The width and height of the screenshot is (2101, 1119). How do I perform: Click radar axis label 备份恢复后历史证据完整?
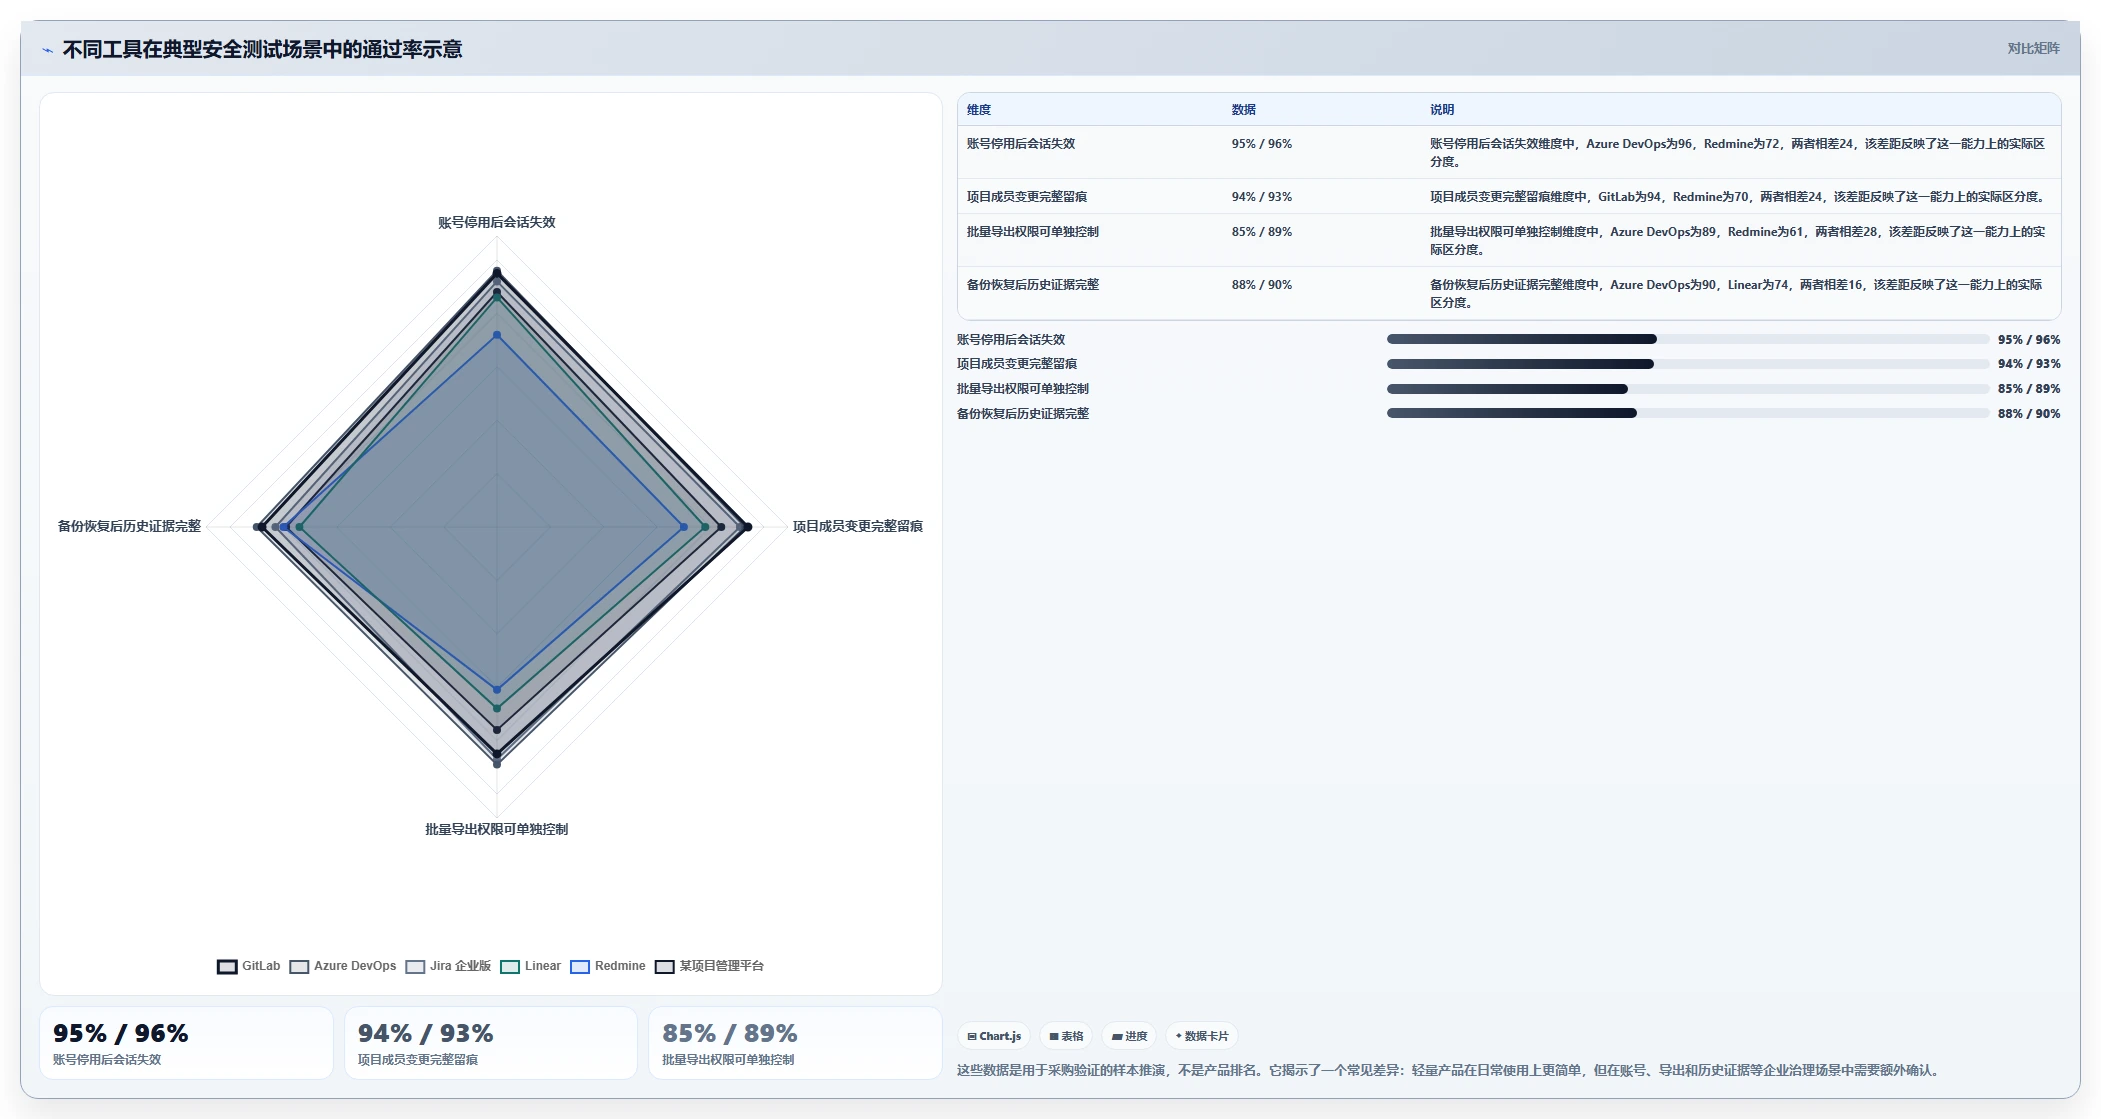(129, 526)
